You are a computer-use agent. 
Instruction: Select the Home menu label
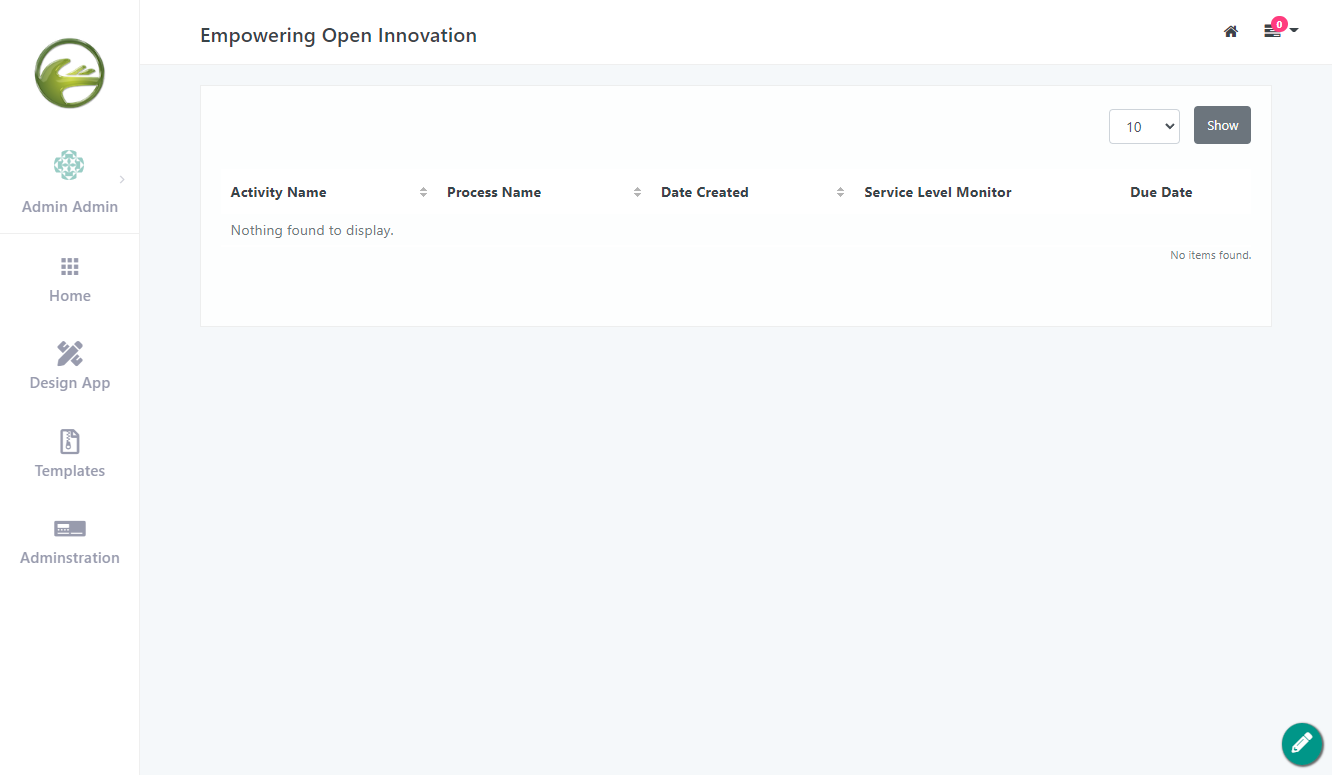[x=70, y=296]
